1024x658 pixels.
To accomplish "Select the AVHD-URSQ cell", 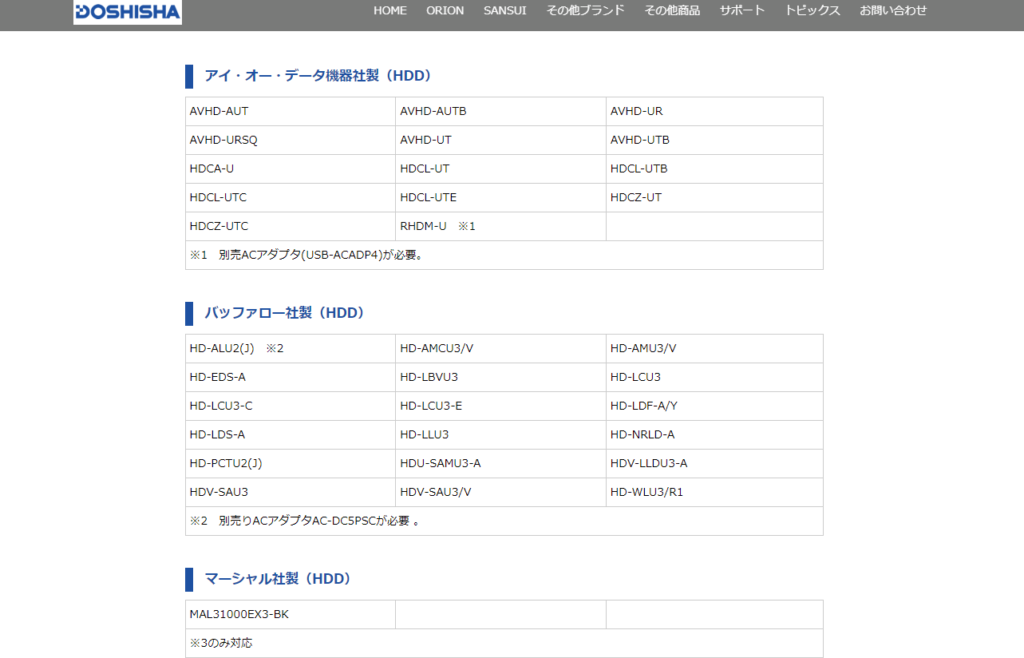I will [x=290, y=140].
